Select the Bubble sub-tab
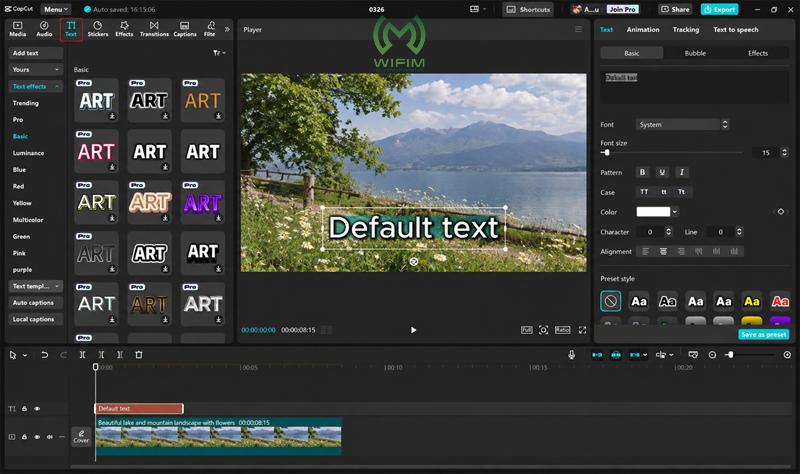The image size is (800, 474). point(695,53)
